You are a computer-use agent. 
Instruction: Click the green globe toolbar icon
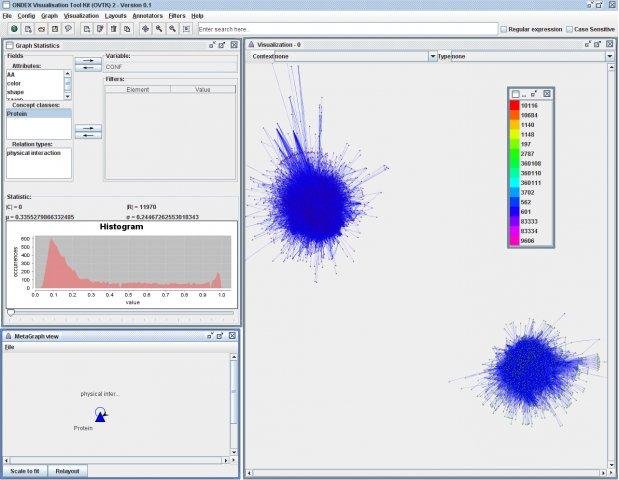pyautogui.click(x=14, y=29)
